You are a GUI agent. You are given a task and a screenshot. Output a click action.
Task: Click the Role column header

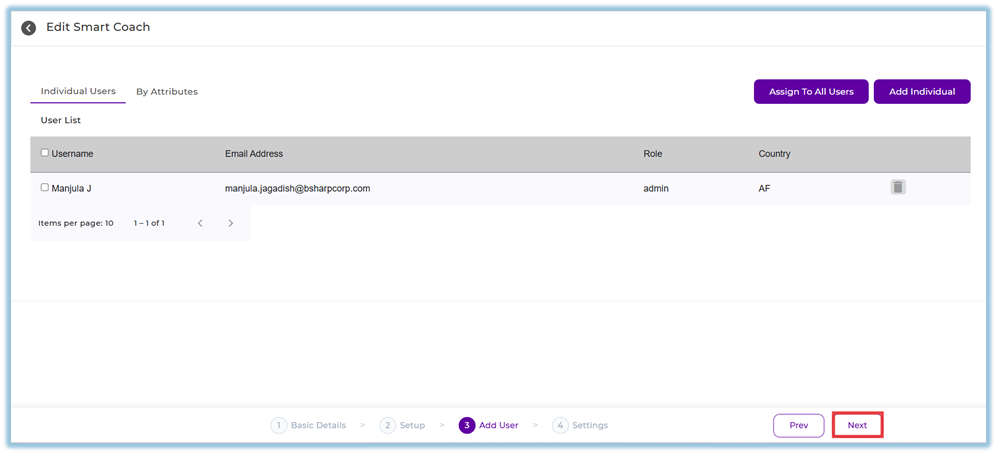point(652,154)
